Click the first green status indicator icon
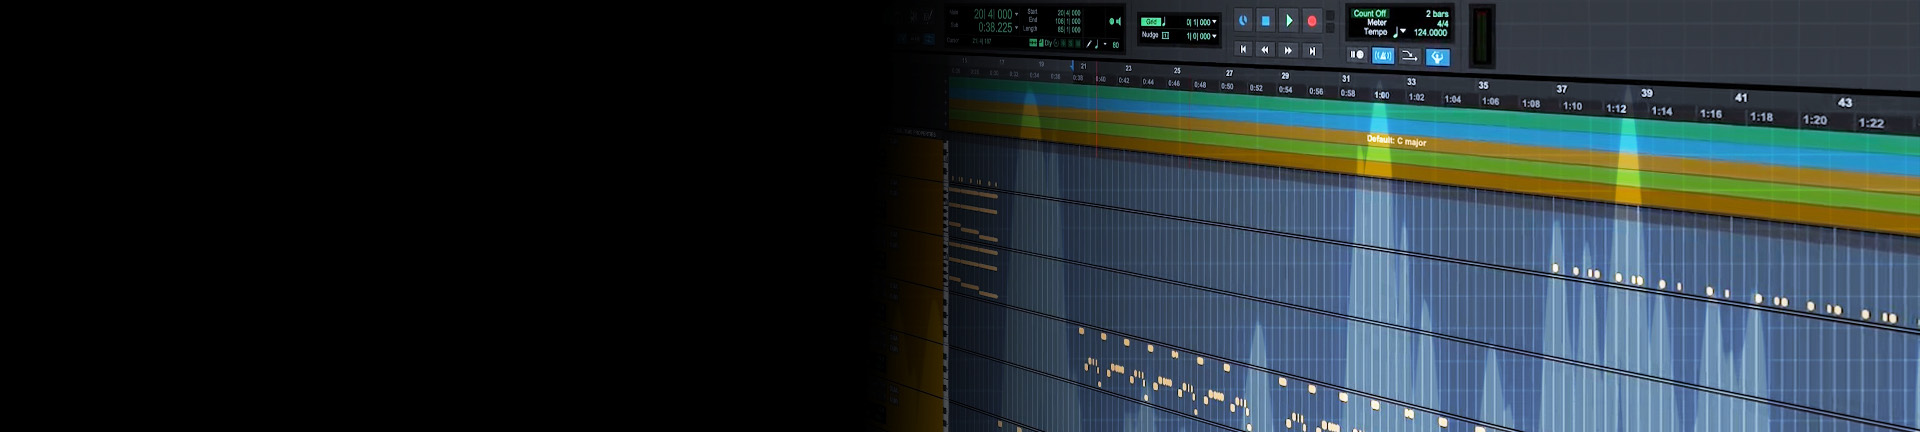Image resolution: width=1920 pixels, height=432 pixels. click(x=1033, y=43)
